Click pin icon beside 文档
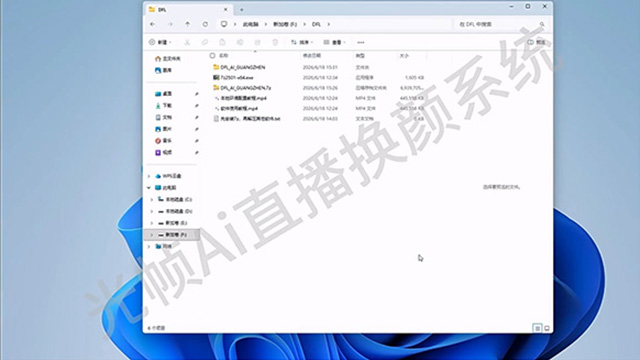The width and height of the screenshot is (640, 360). (196, 118)
